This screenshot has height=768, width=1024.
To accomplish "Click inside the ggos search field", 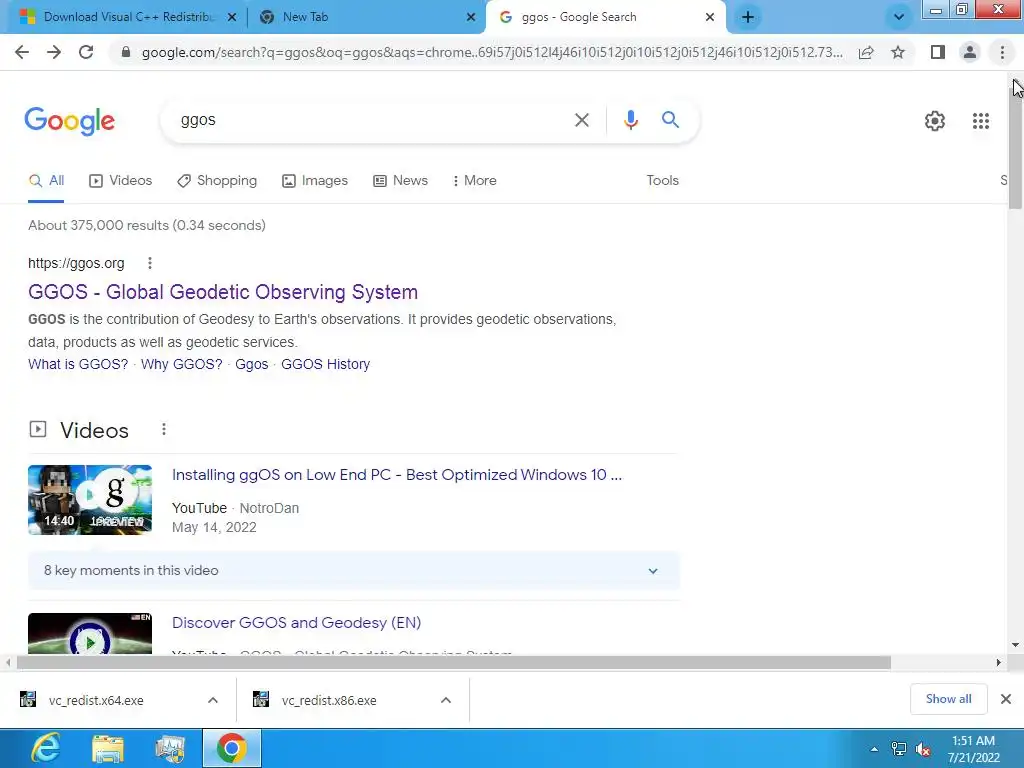I will (x=372, y=120).
